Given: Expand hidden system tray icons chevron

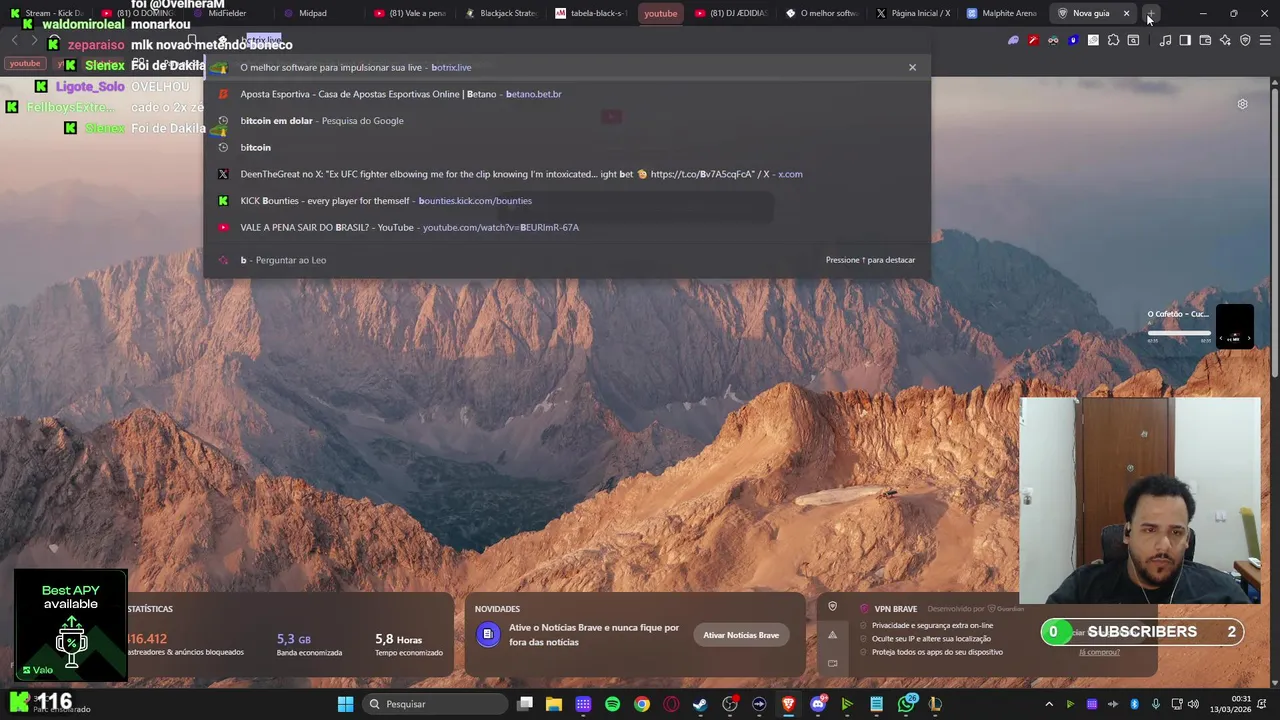Looking at the screenshot, I should [x=1048, y=704].
